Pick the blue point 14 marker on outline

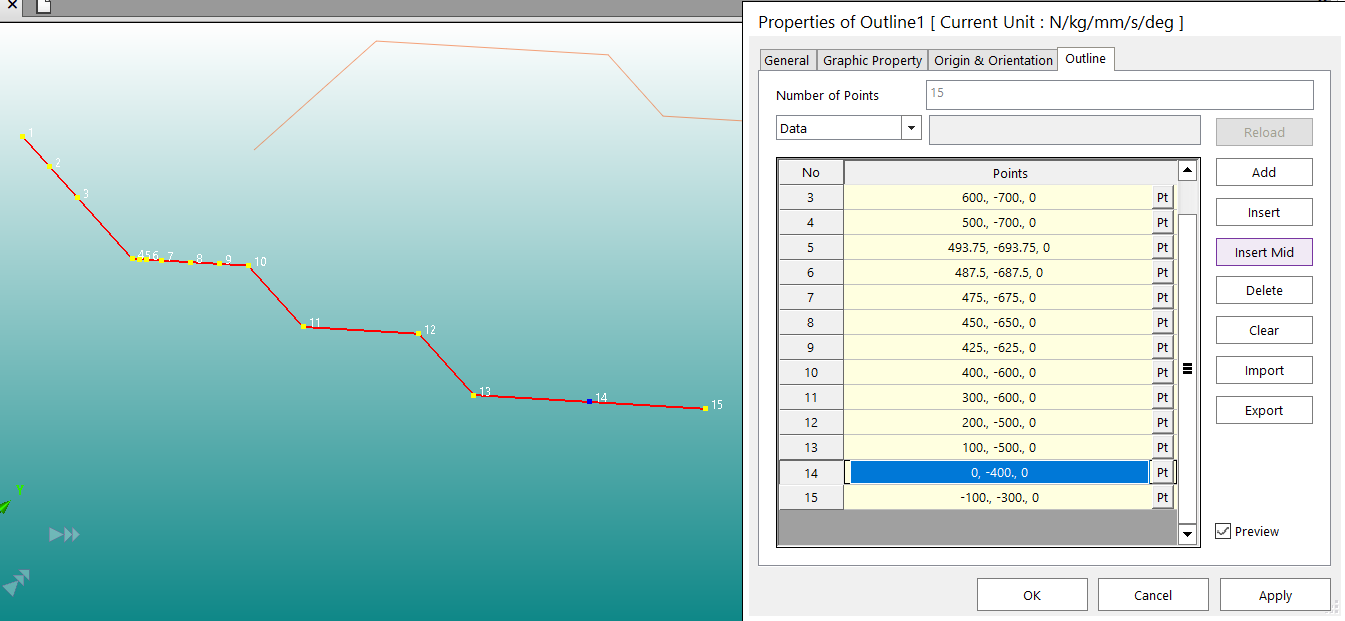click(x=590, y=401)
